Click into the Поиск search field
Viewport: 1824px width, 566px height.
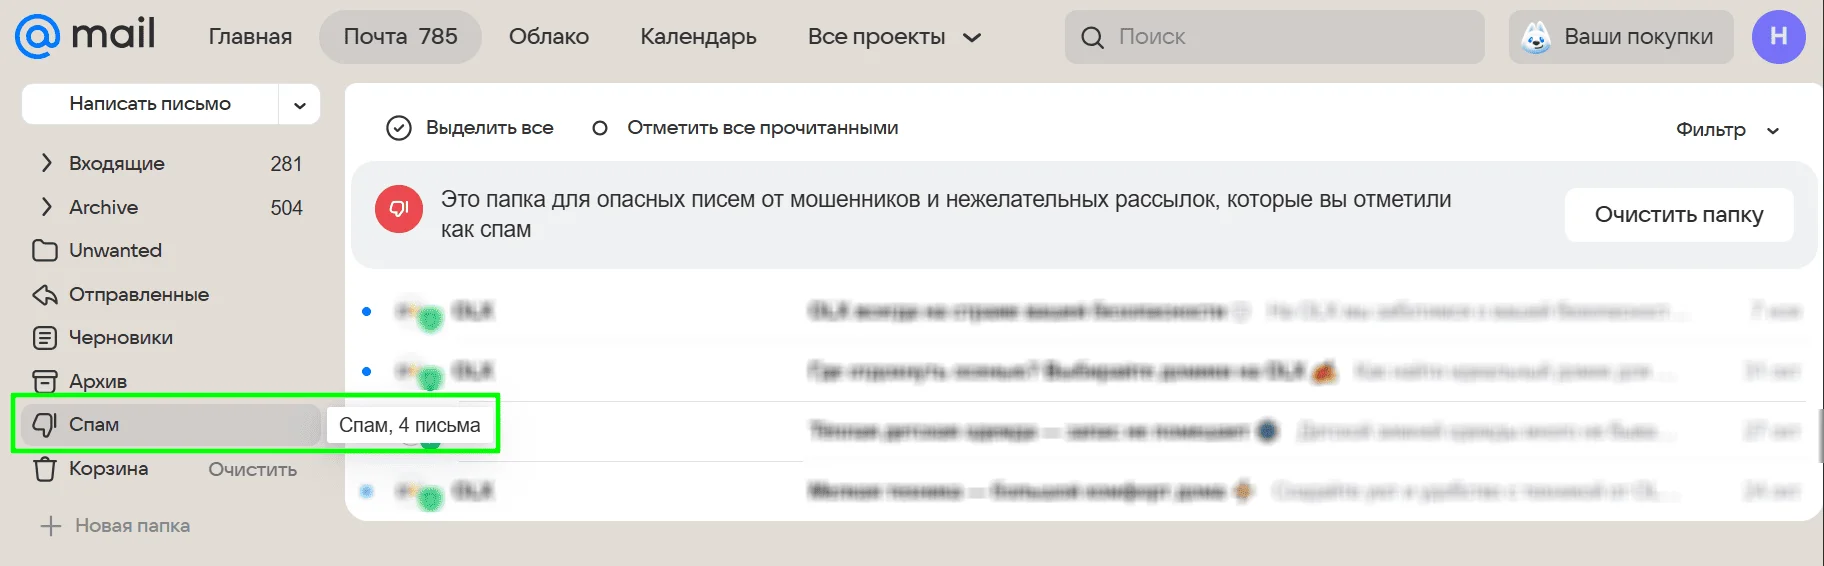pos(1290,37)
